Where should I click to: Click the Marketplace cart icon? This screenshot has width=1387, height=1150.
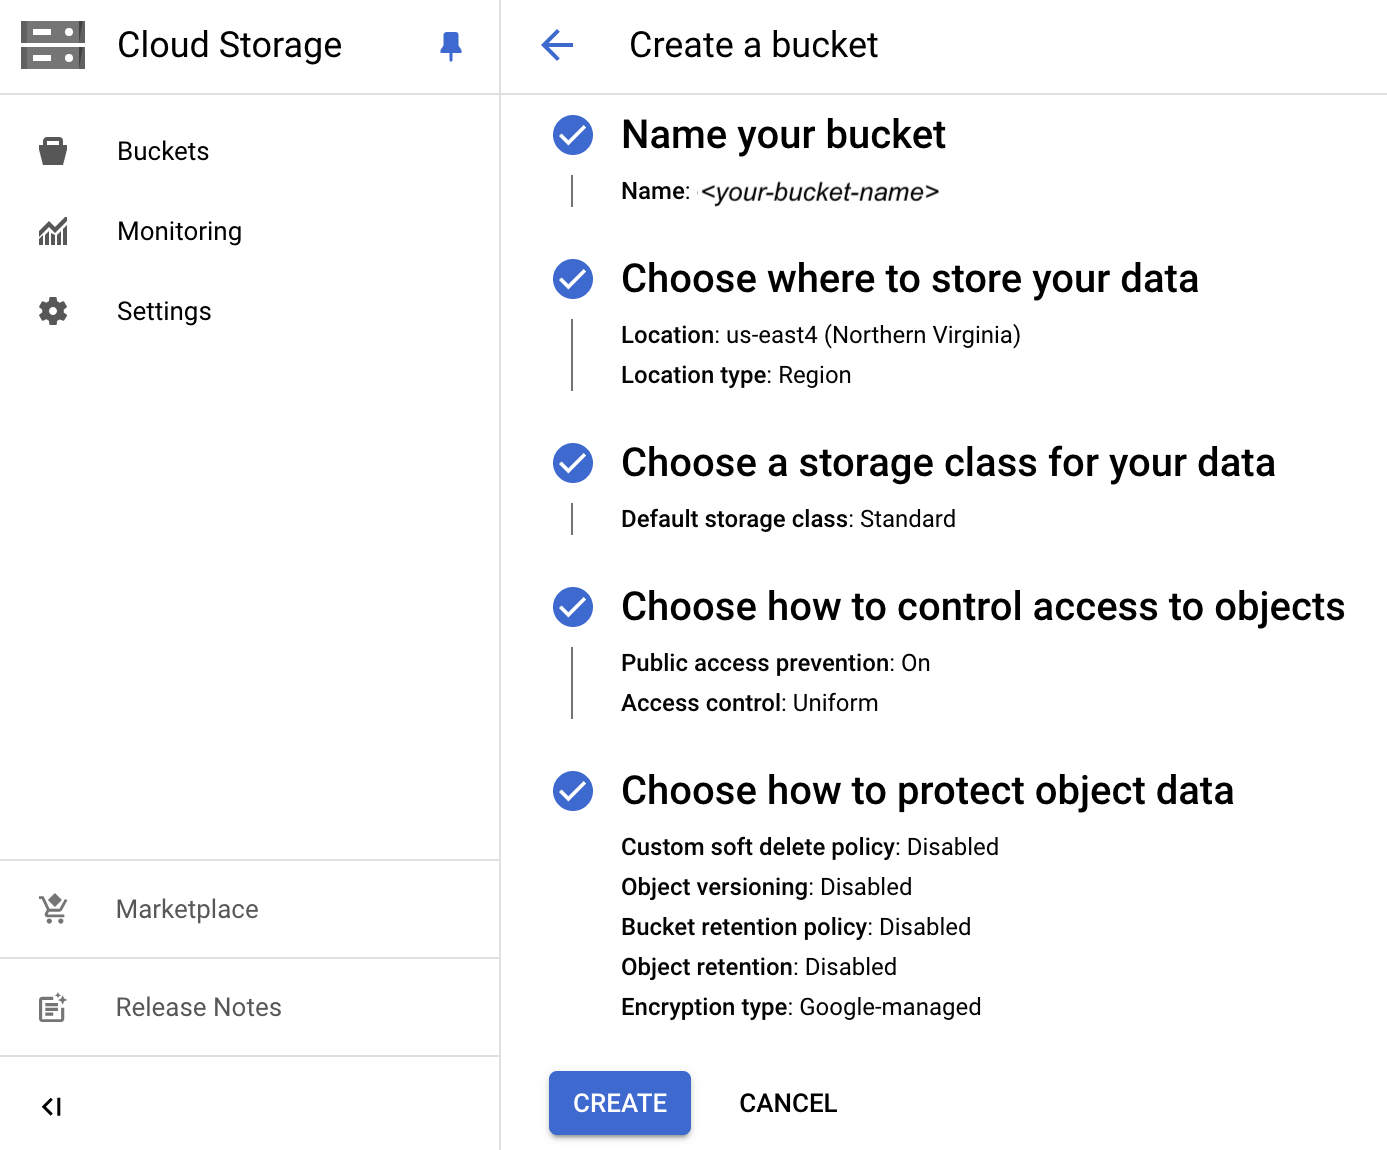click(x=53, y=909)
